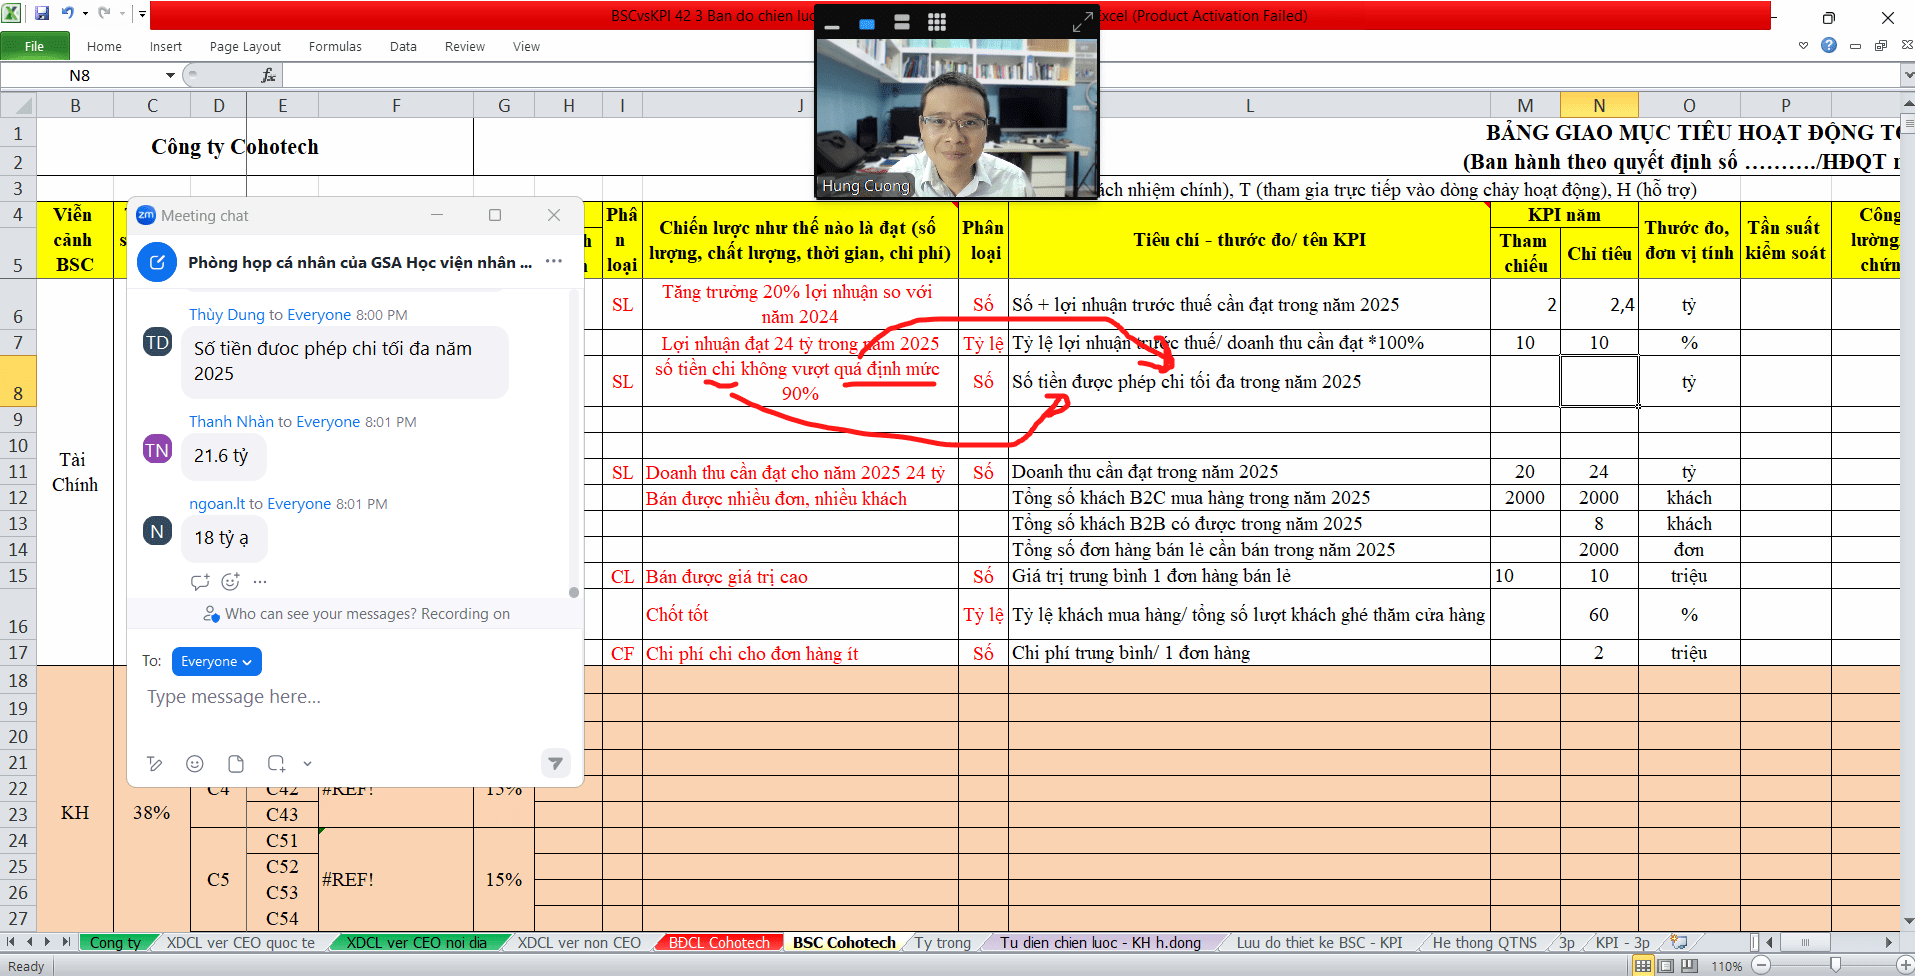Open the Formulas ribbon tab
Viewport: 1915px width, 976px height.
pyautogui.click(x=335, y=46)
